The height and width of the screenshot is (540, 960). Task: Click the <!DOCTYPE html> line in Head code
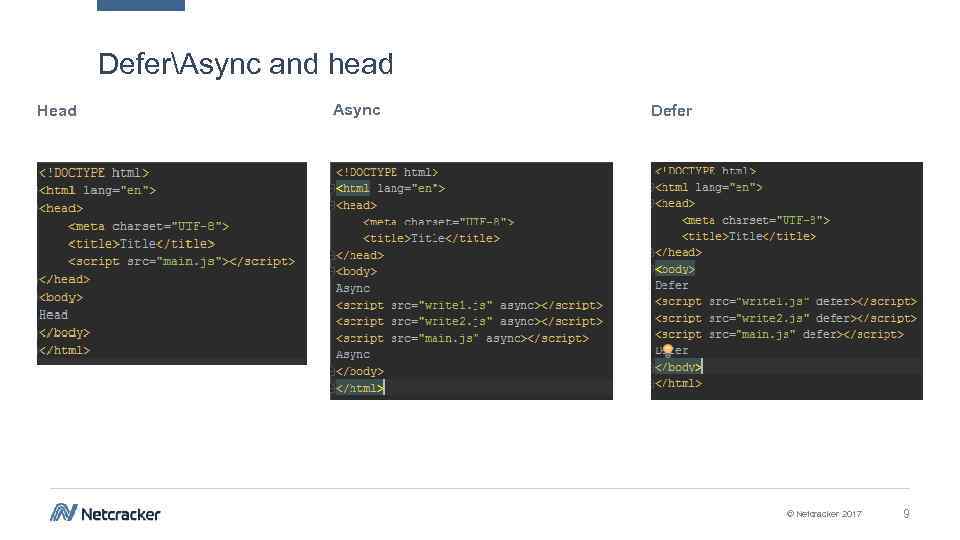94,173
